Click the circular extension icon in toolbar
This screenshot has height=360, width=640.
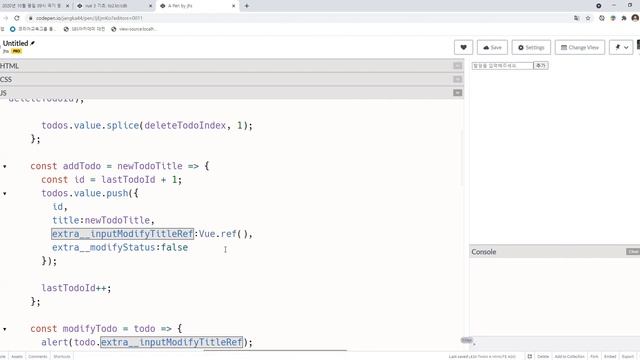coord(602,18)
